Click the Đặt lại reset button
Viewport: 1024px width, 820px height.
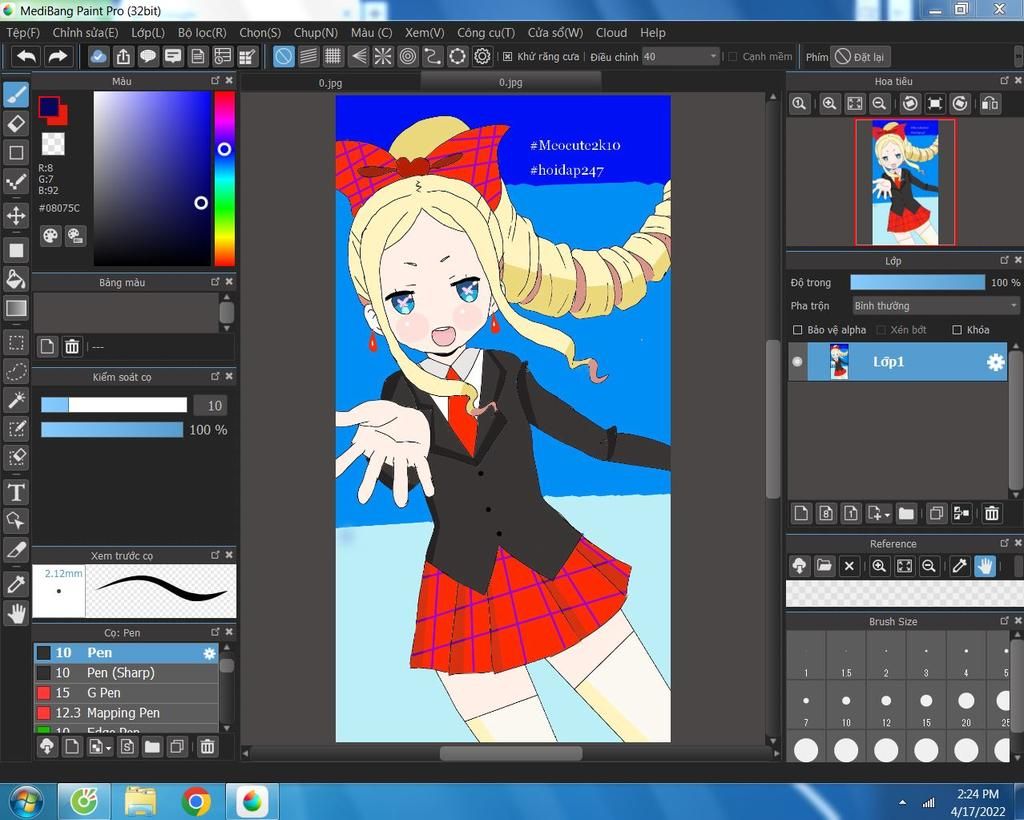coord(860,57)
